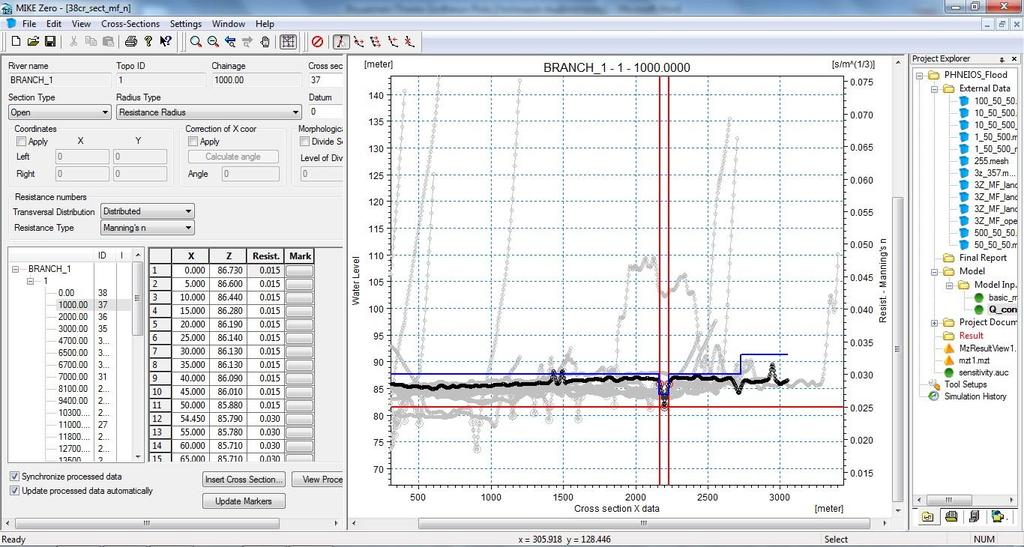Uncheck Synchronize processed data
1024x547 pixels.
[x=15, y=477]
